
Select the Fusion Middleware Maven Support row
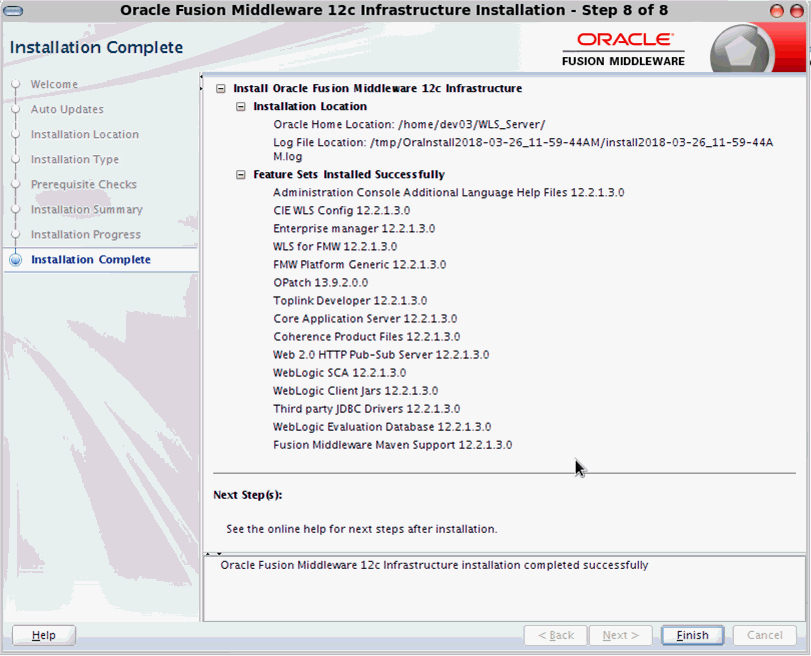point(393,445)
